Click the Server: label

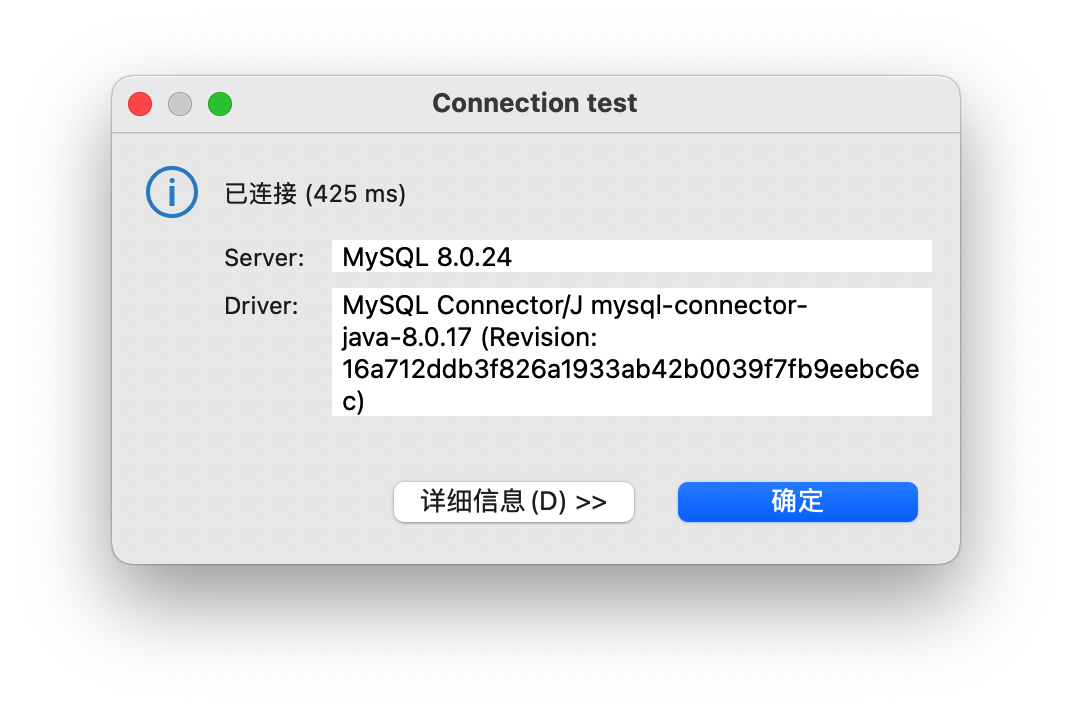[264, 258]
